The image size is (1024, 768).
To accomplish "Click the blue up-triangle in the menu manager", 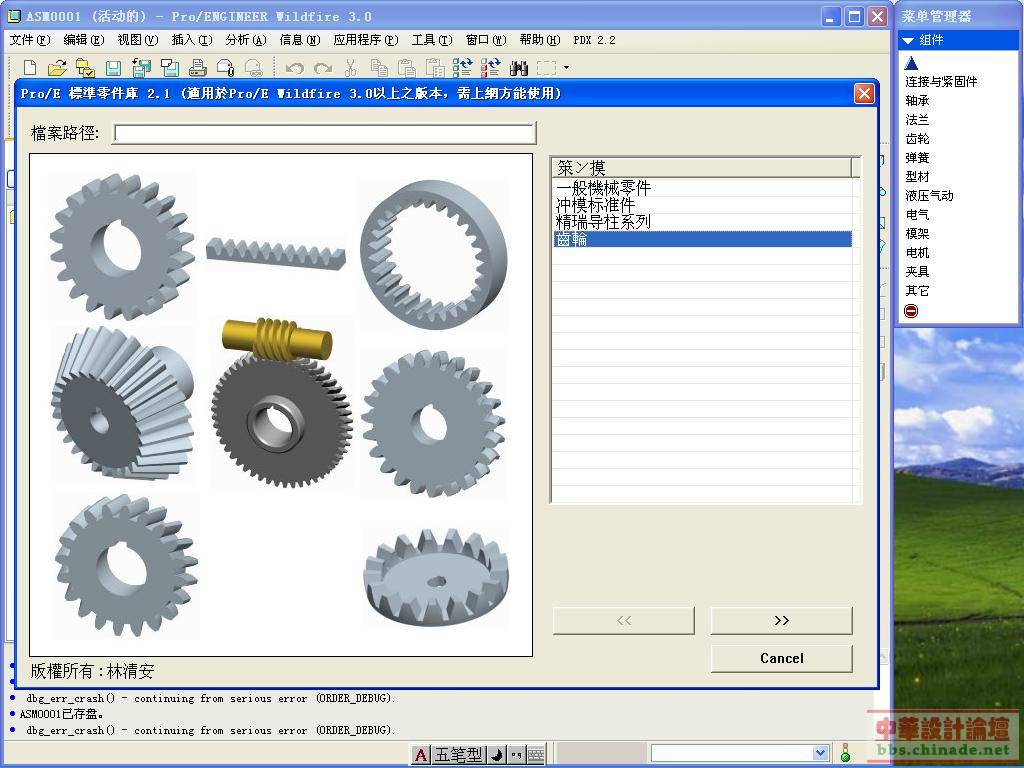I will click(x=912, y=63).
